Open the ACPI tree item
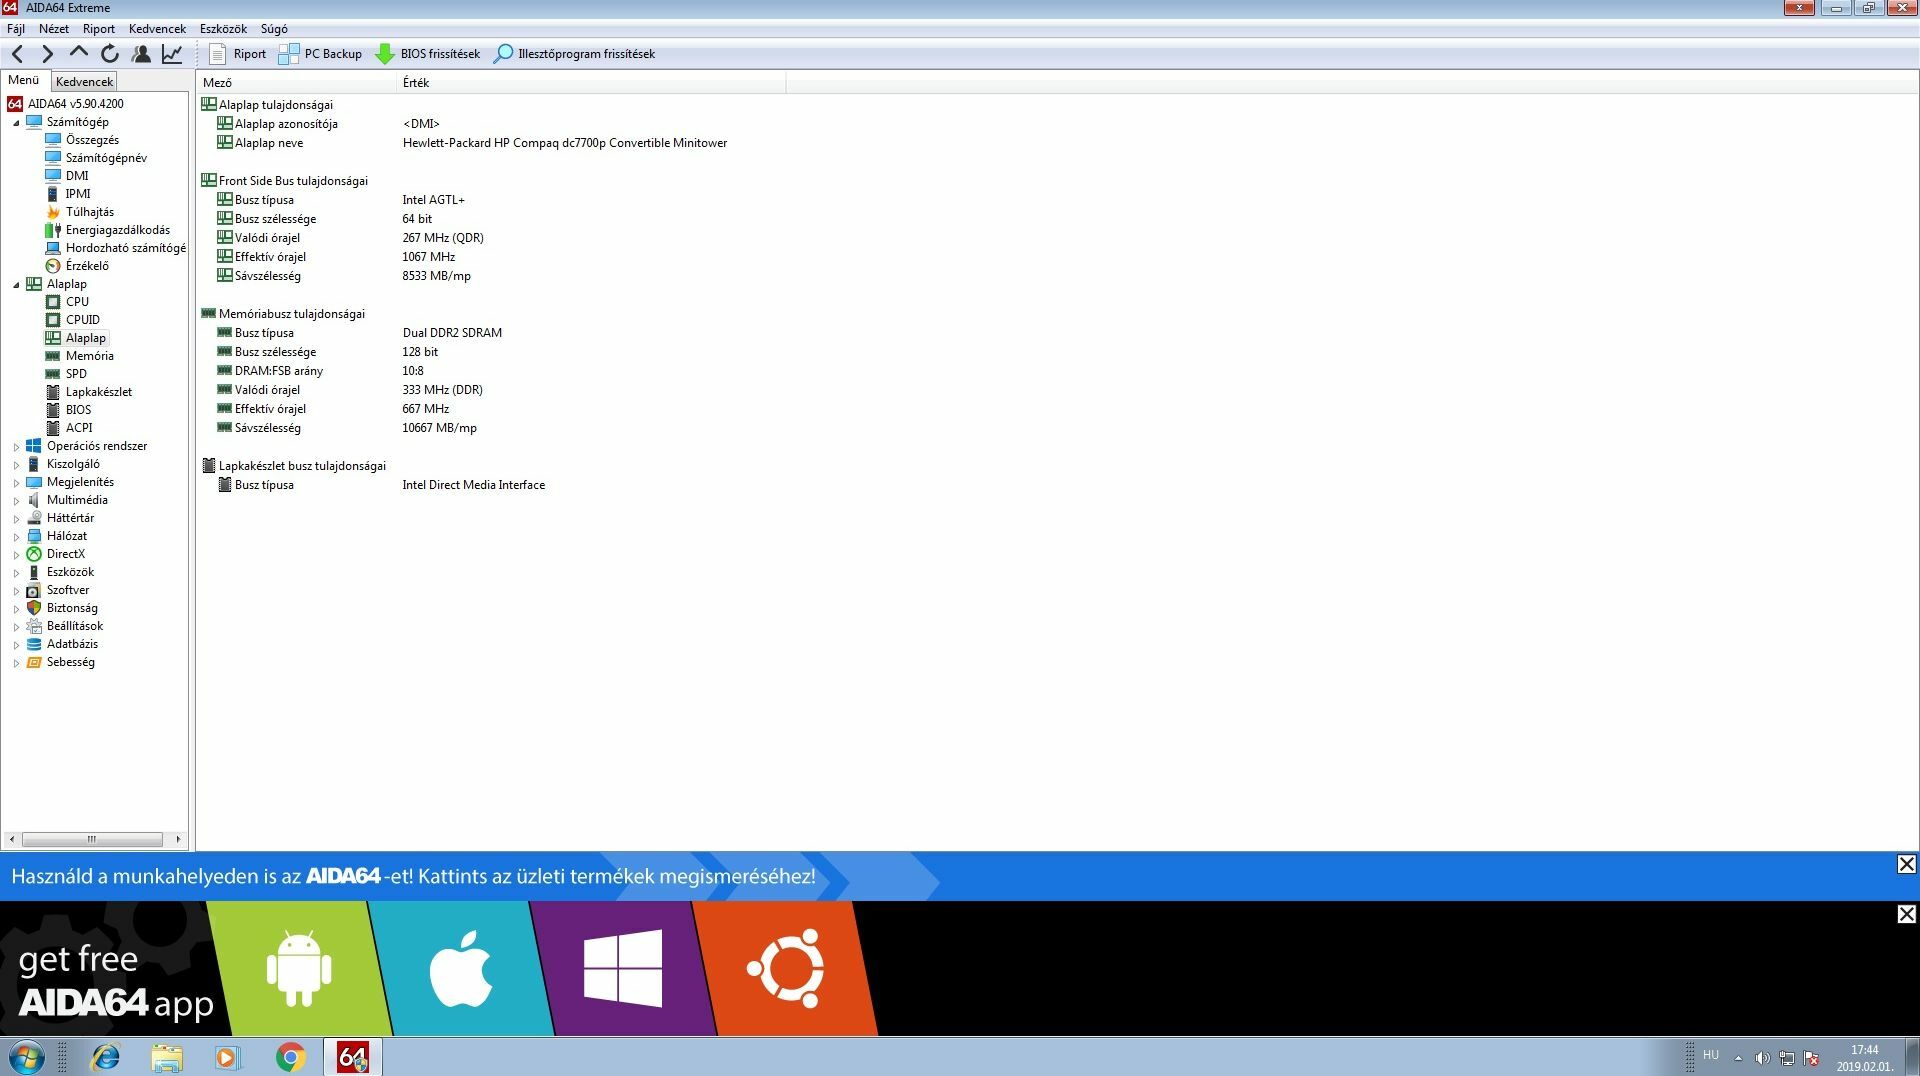1920x1076 pixels. (x=79, y=428)
